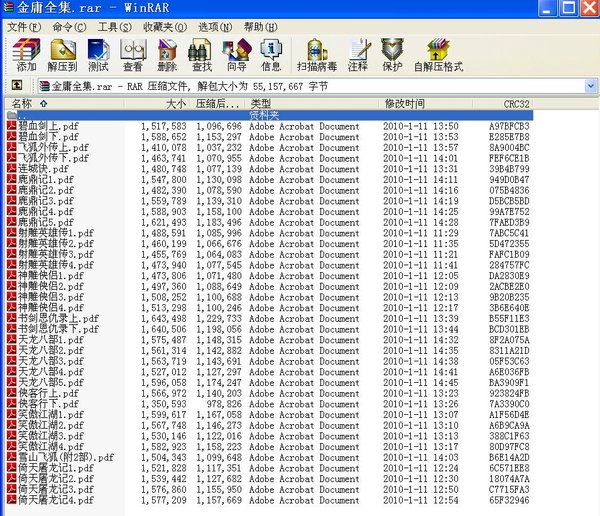Sort by the CRC32 column header
This screenshot has height=516, width=600.
[503, 104]
